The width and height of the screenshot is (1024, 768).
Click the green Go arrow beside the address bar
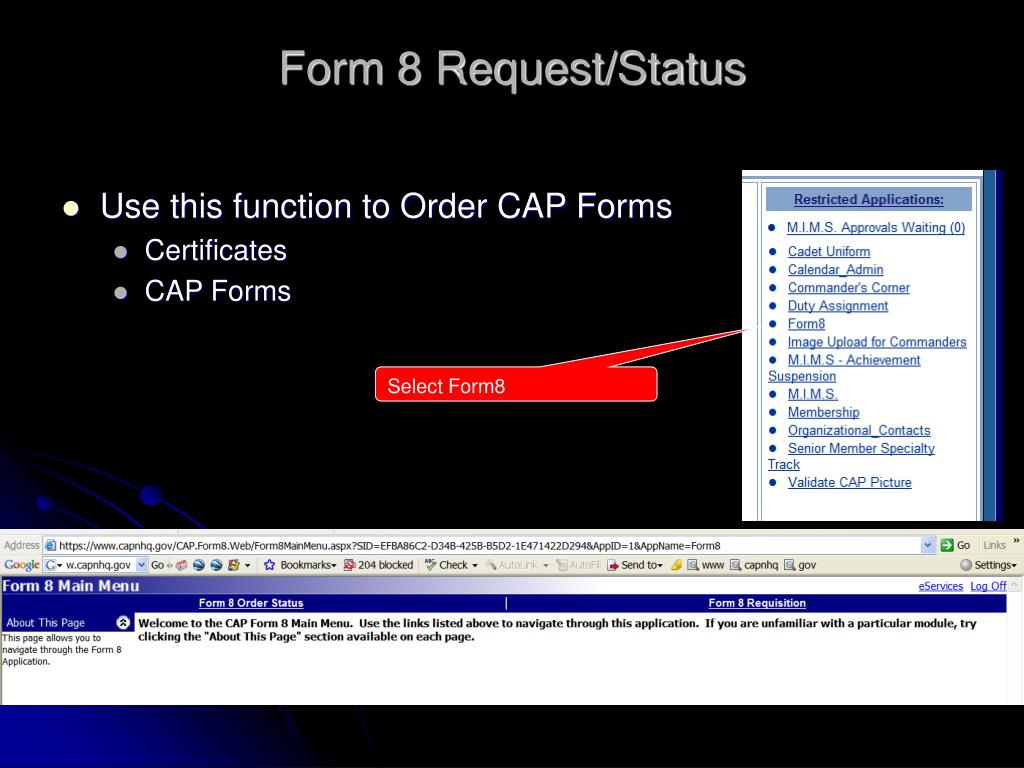(947, 545)
